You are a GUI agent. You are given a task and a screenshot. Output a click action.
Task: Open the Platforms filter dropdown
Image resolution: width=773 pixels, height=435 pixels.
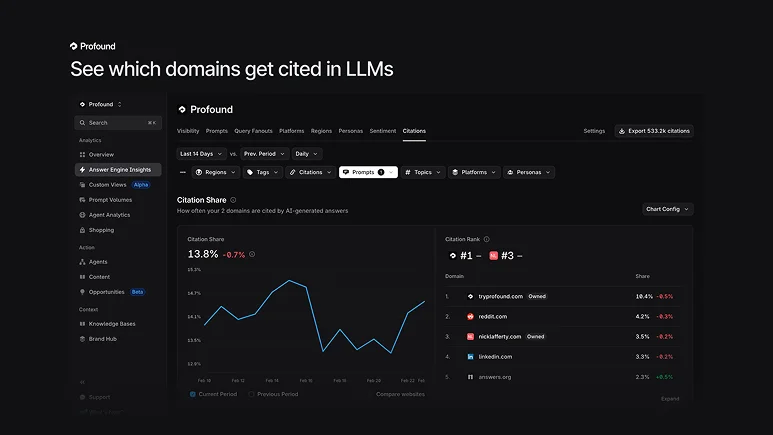[x=474, y=172]
